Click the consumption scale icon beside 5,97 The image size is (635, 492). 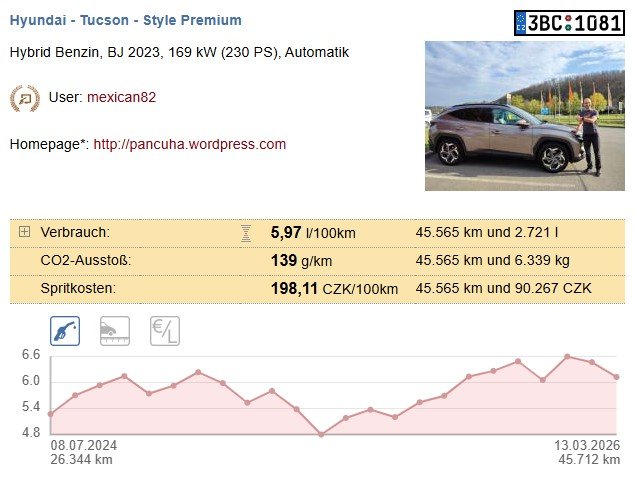pos(246,233)
